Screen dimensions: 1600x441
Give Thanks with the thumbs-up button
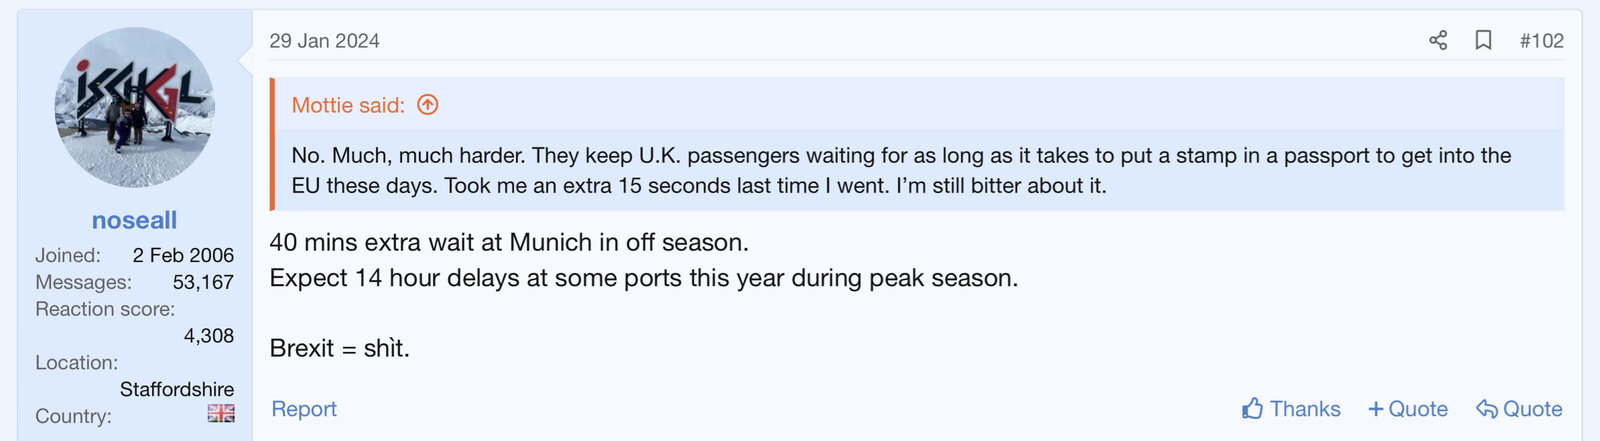(1291, 409)
